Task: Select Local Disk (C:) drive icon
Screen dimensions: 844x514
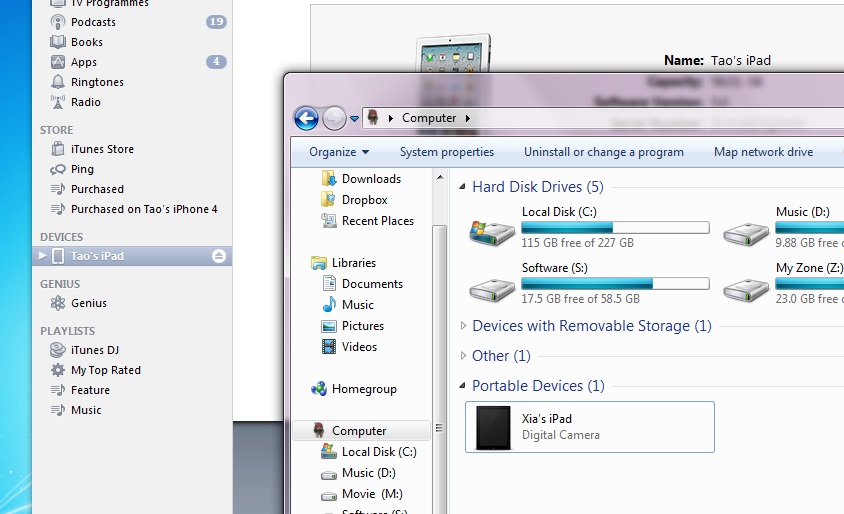Action: pos(492,233)
